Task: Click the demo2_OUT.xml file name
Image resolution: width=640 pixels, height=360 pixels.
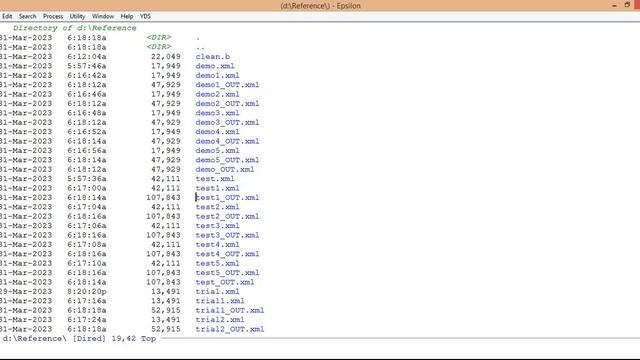Action: pyautogui.click(x=227, y=104)
